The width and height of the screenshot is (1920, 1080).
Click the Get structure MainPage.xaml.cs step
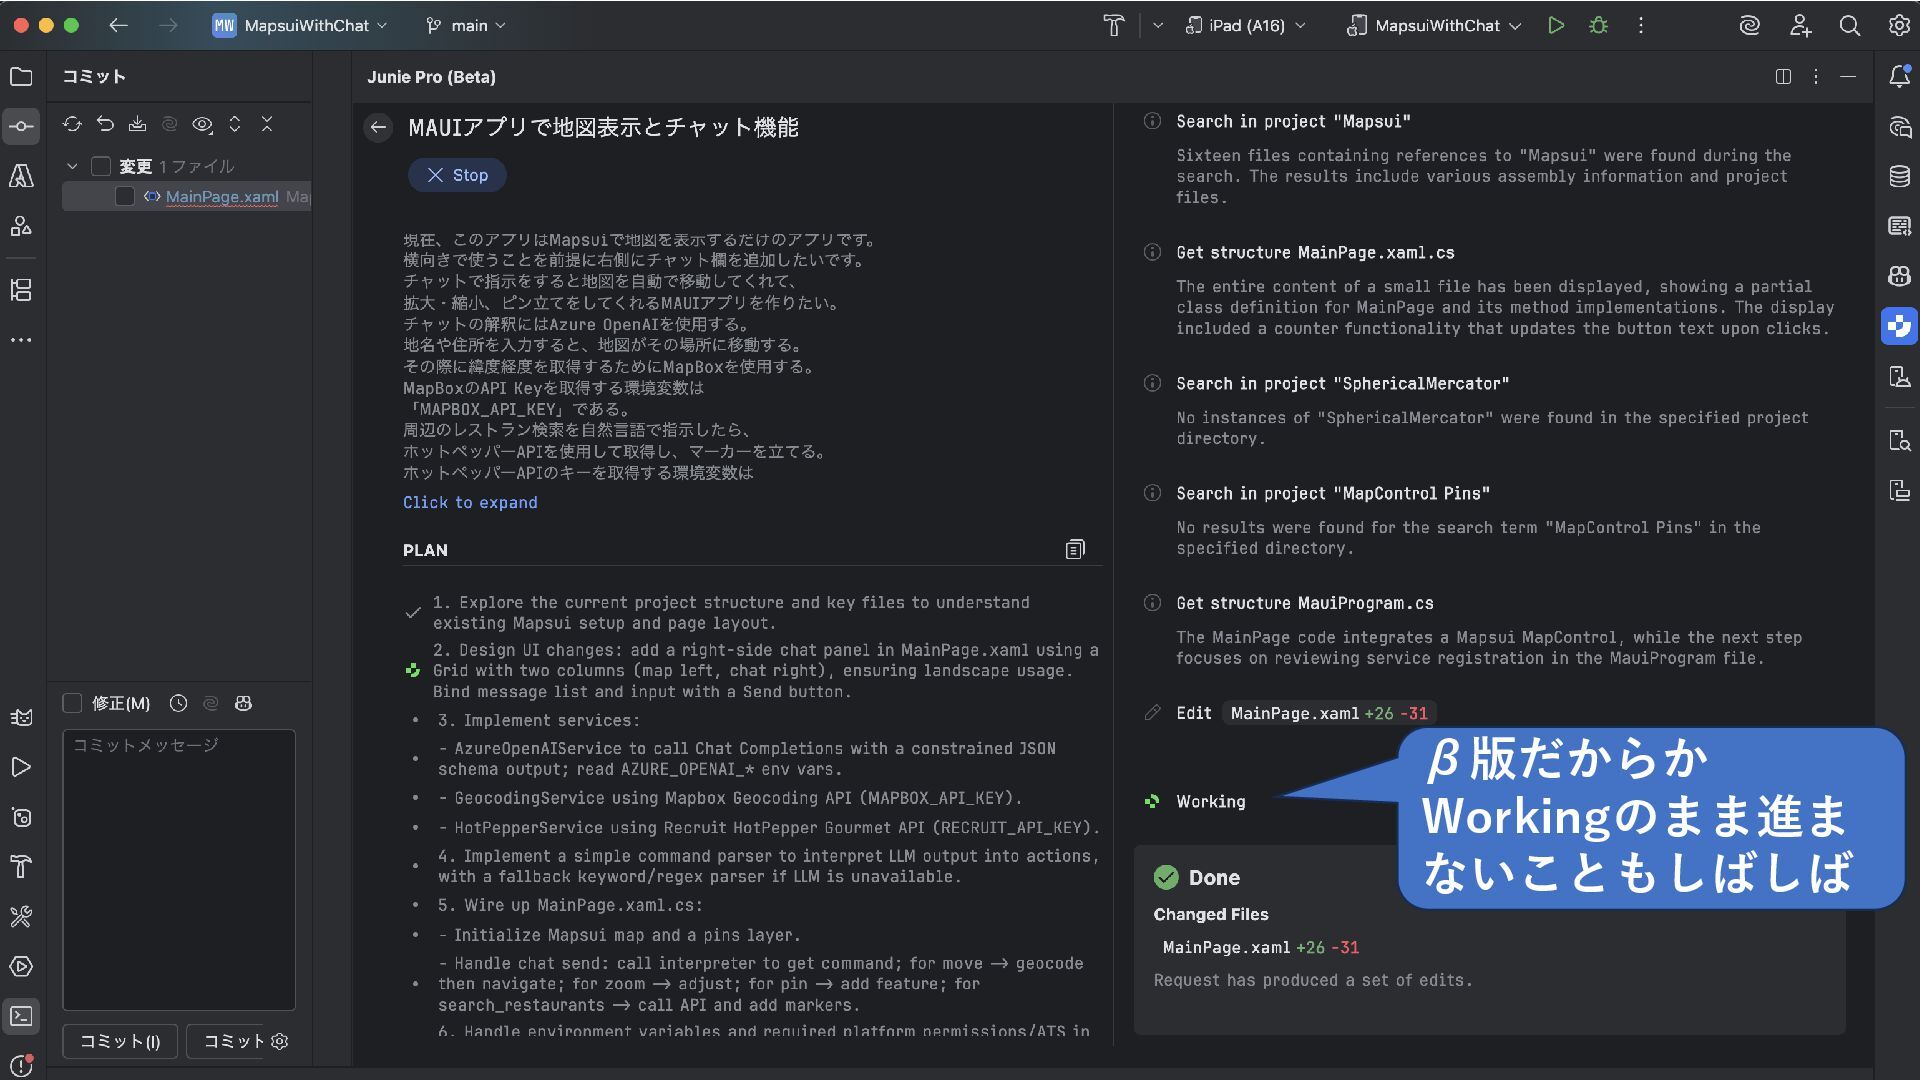(x=1315, y=252)
